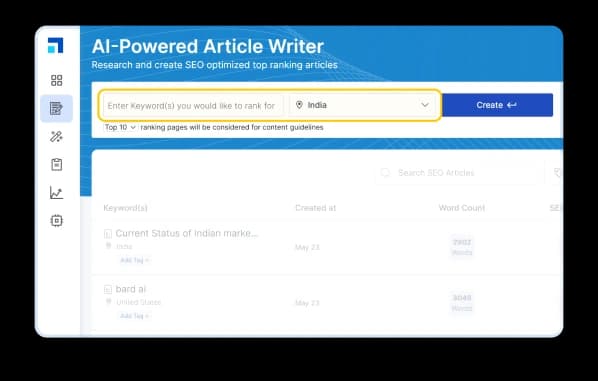Focus the keyword input field

pos(193,106)
